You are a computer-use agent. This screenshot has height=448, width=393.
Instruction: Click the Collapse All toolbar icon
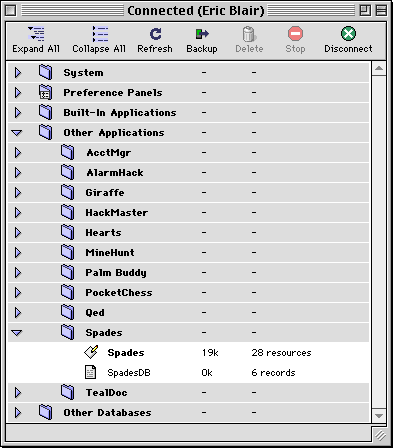tap(100, 34)
